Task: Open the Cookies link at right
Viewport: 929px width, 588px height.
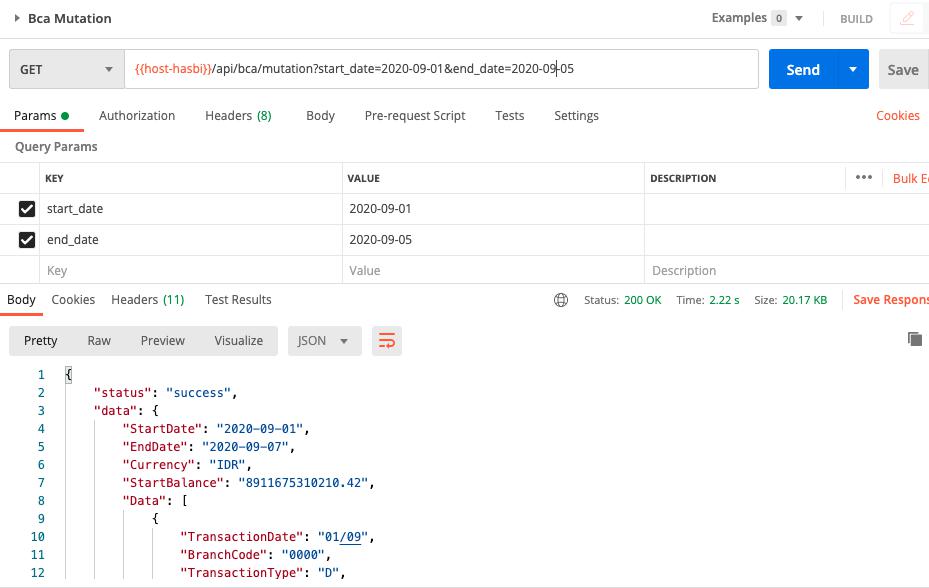Action: point(898,116)
